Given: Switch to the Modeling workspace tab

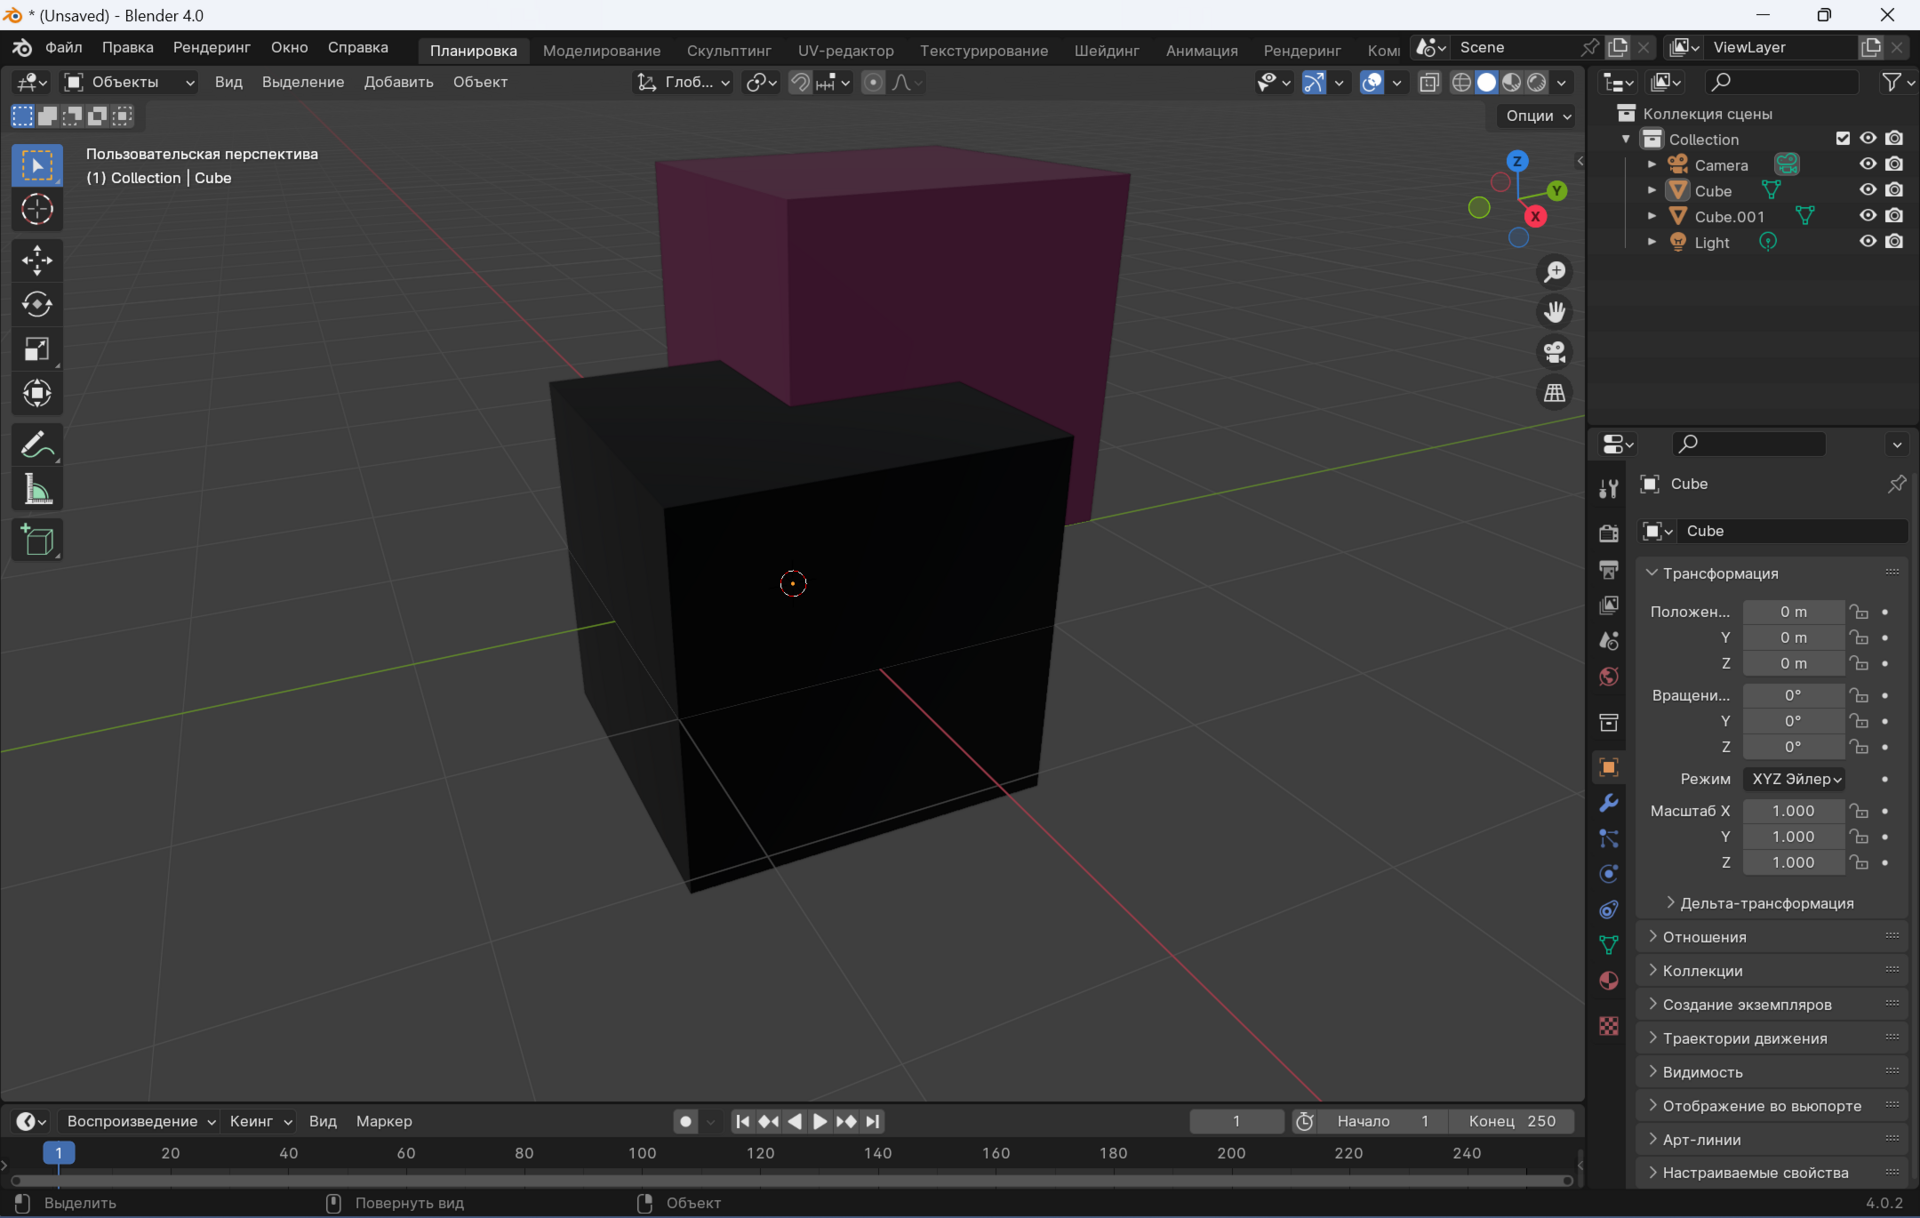Looking at the screenshot, I should (601, 50).
